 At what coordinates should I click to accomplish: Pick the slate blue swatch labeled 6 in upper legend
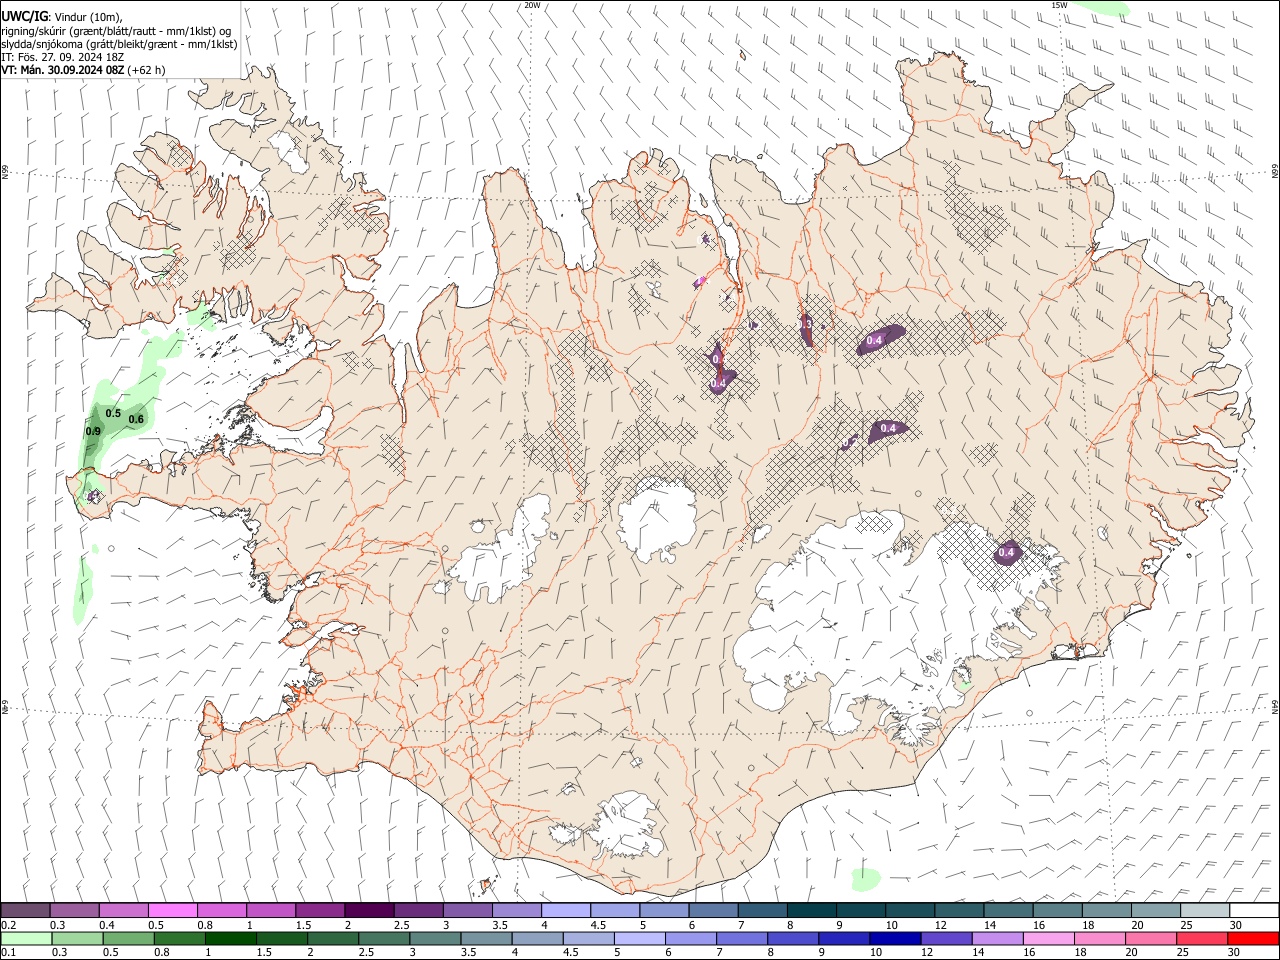[713, 911]
